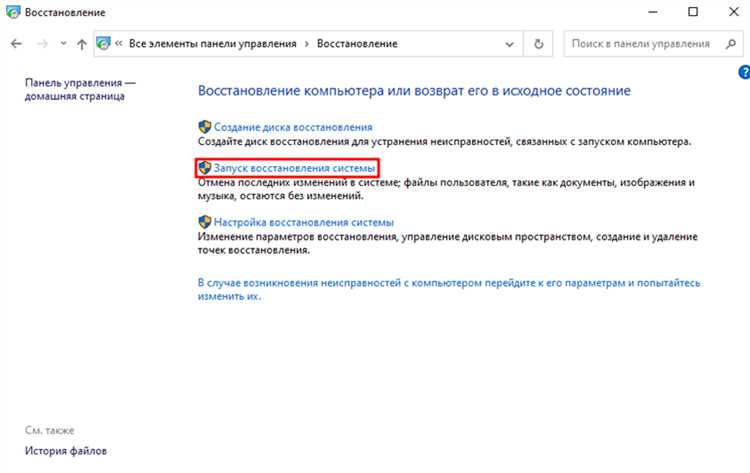Click the forward navigation arrow

tap(42, 44)
